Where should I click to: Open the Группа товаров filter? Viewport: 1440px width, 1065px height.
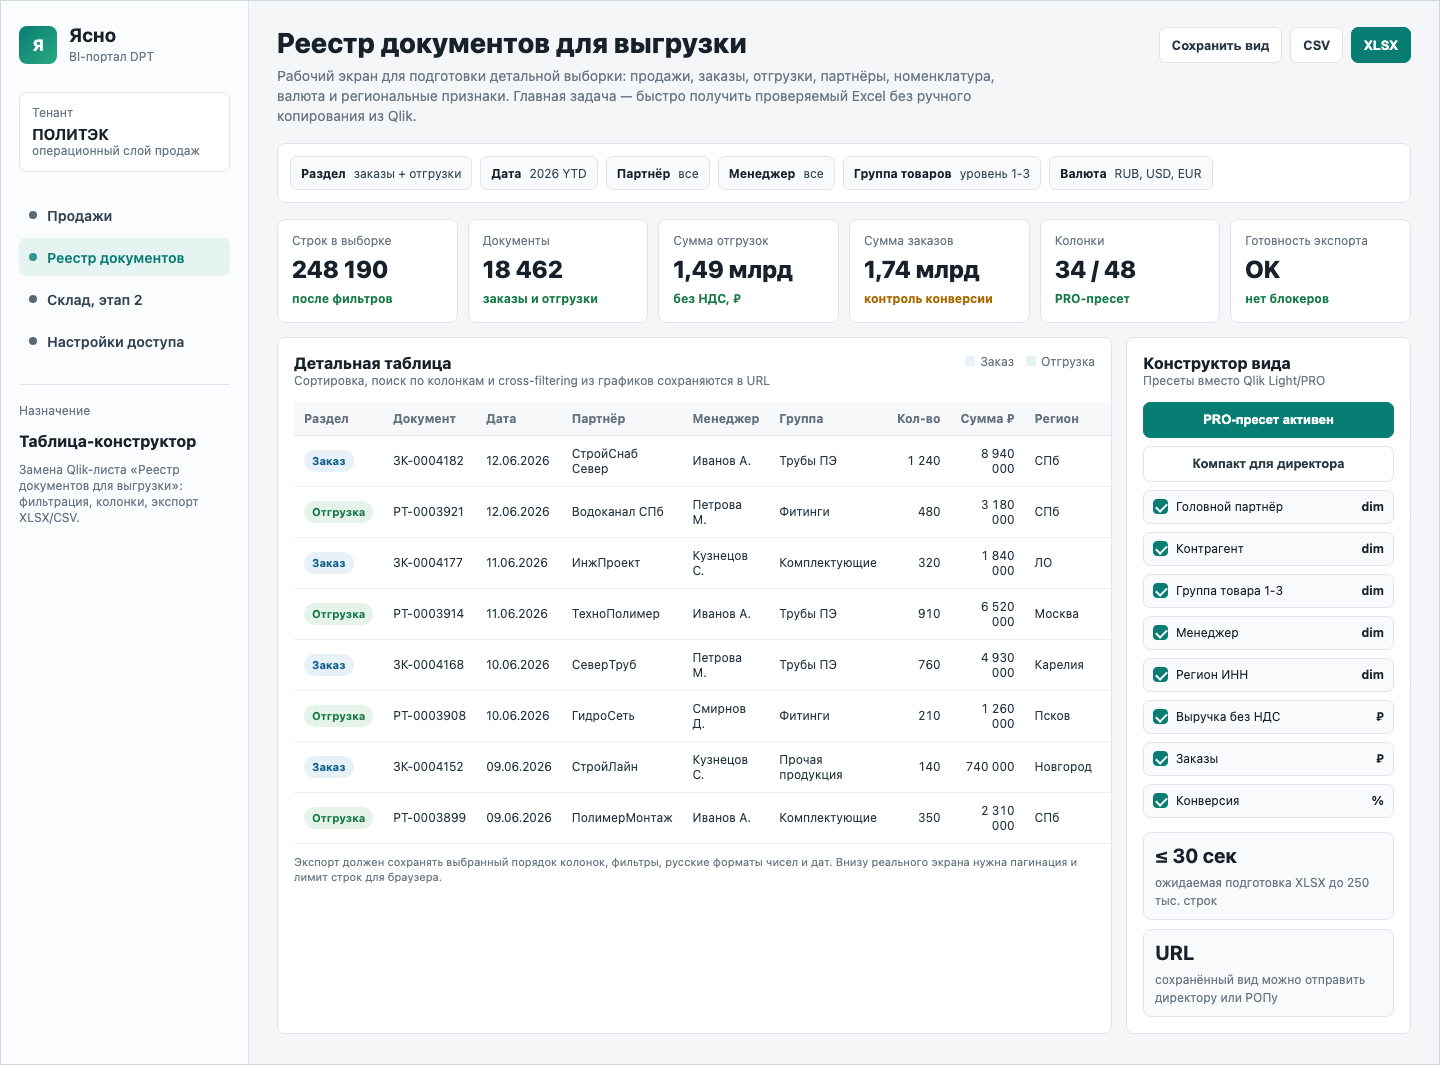[x=942, y=173]
